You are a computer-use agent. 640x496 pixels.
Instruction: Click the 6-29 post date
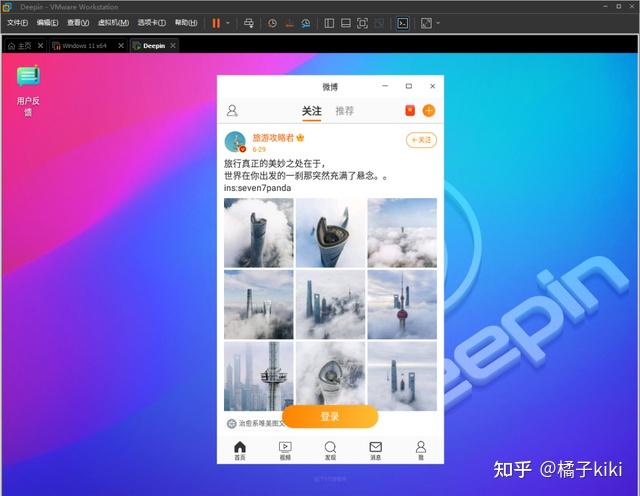[x=259, y=149]
